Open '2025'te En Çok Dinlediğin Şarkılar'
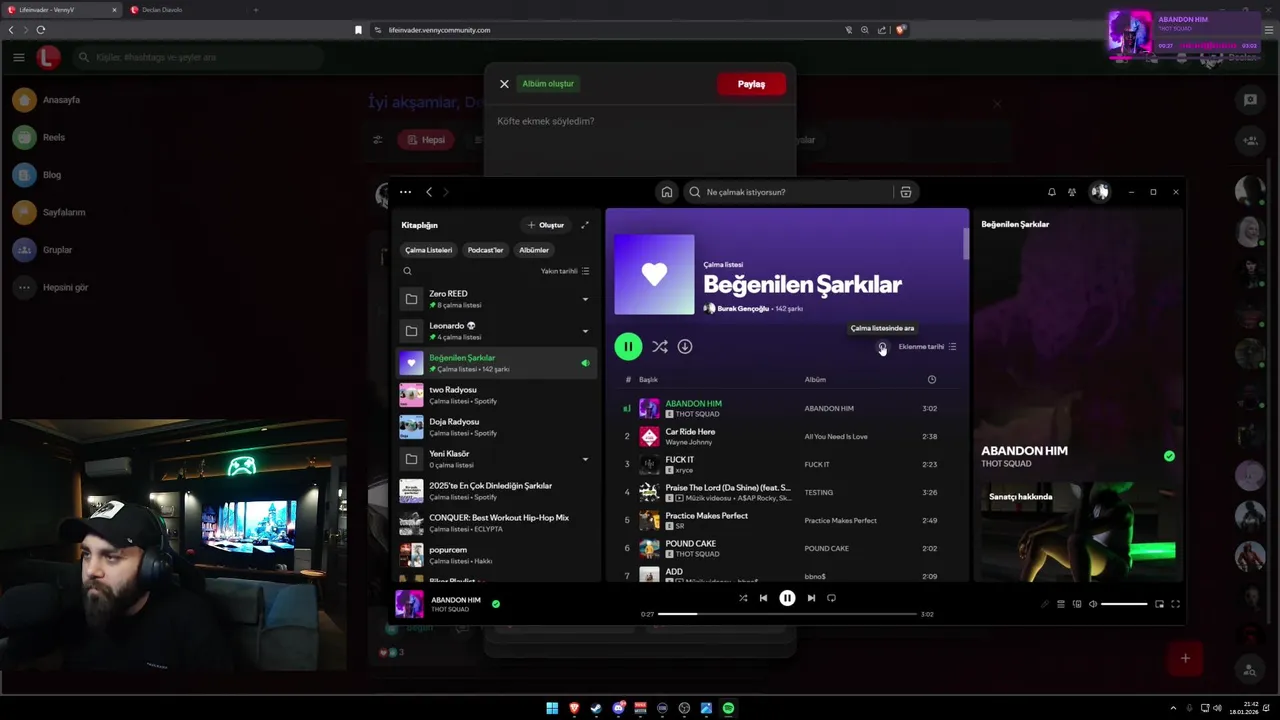The height and width of the screenshot is (720, 1280). coord(497,491)
